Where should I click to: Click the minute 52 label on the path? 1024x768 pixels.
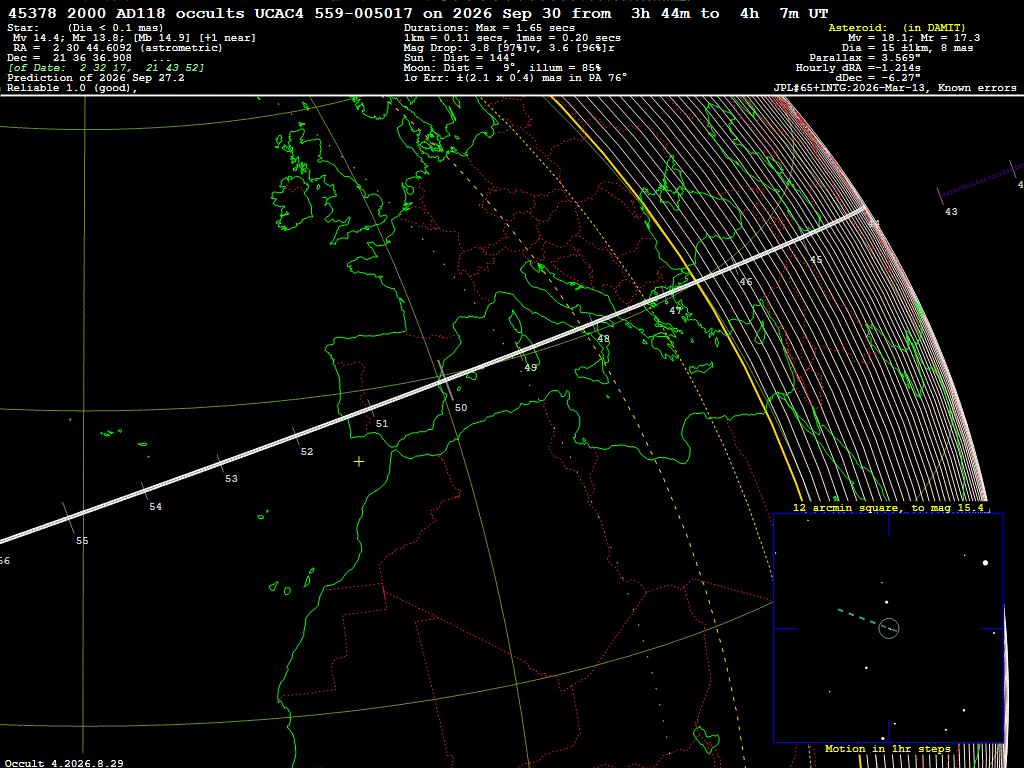(307, 452)
